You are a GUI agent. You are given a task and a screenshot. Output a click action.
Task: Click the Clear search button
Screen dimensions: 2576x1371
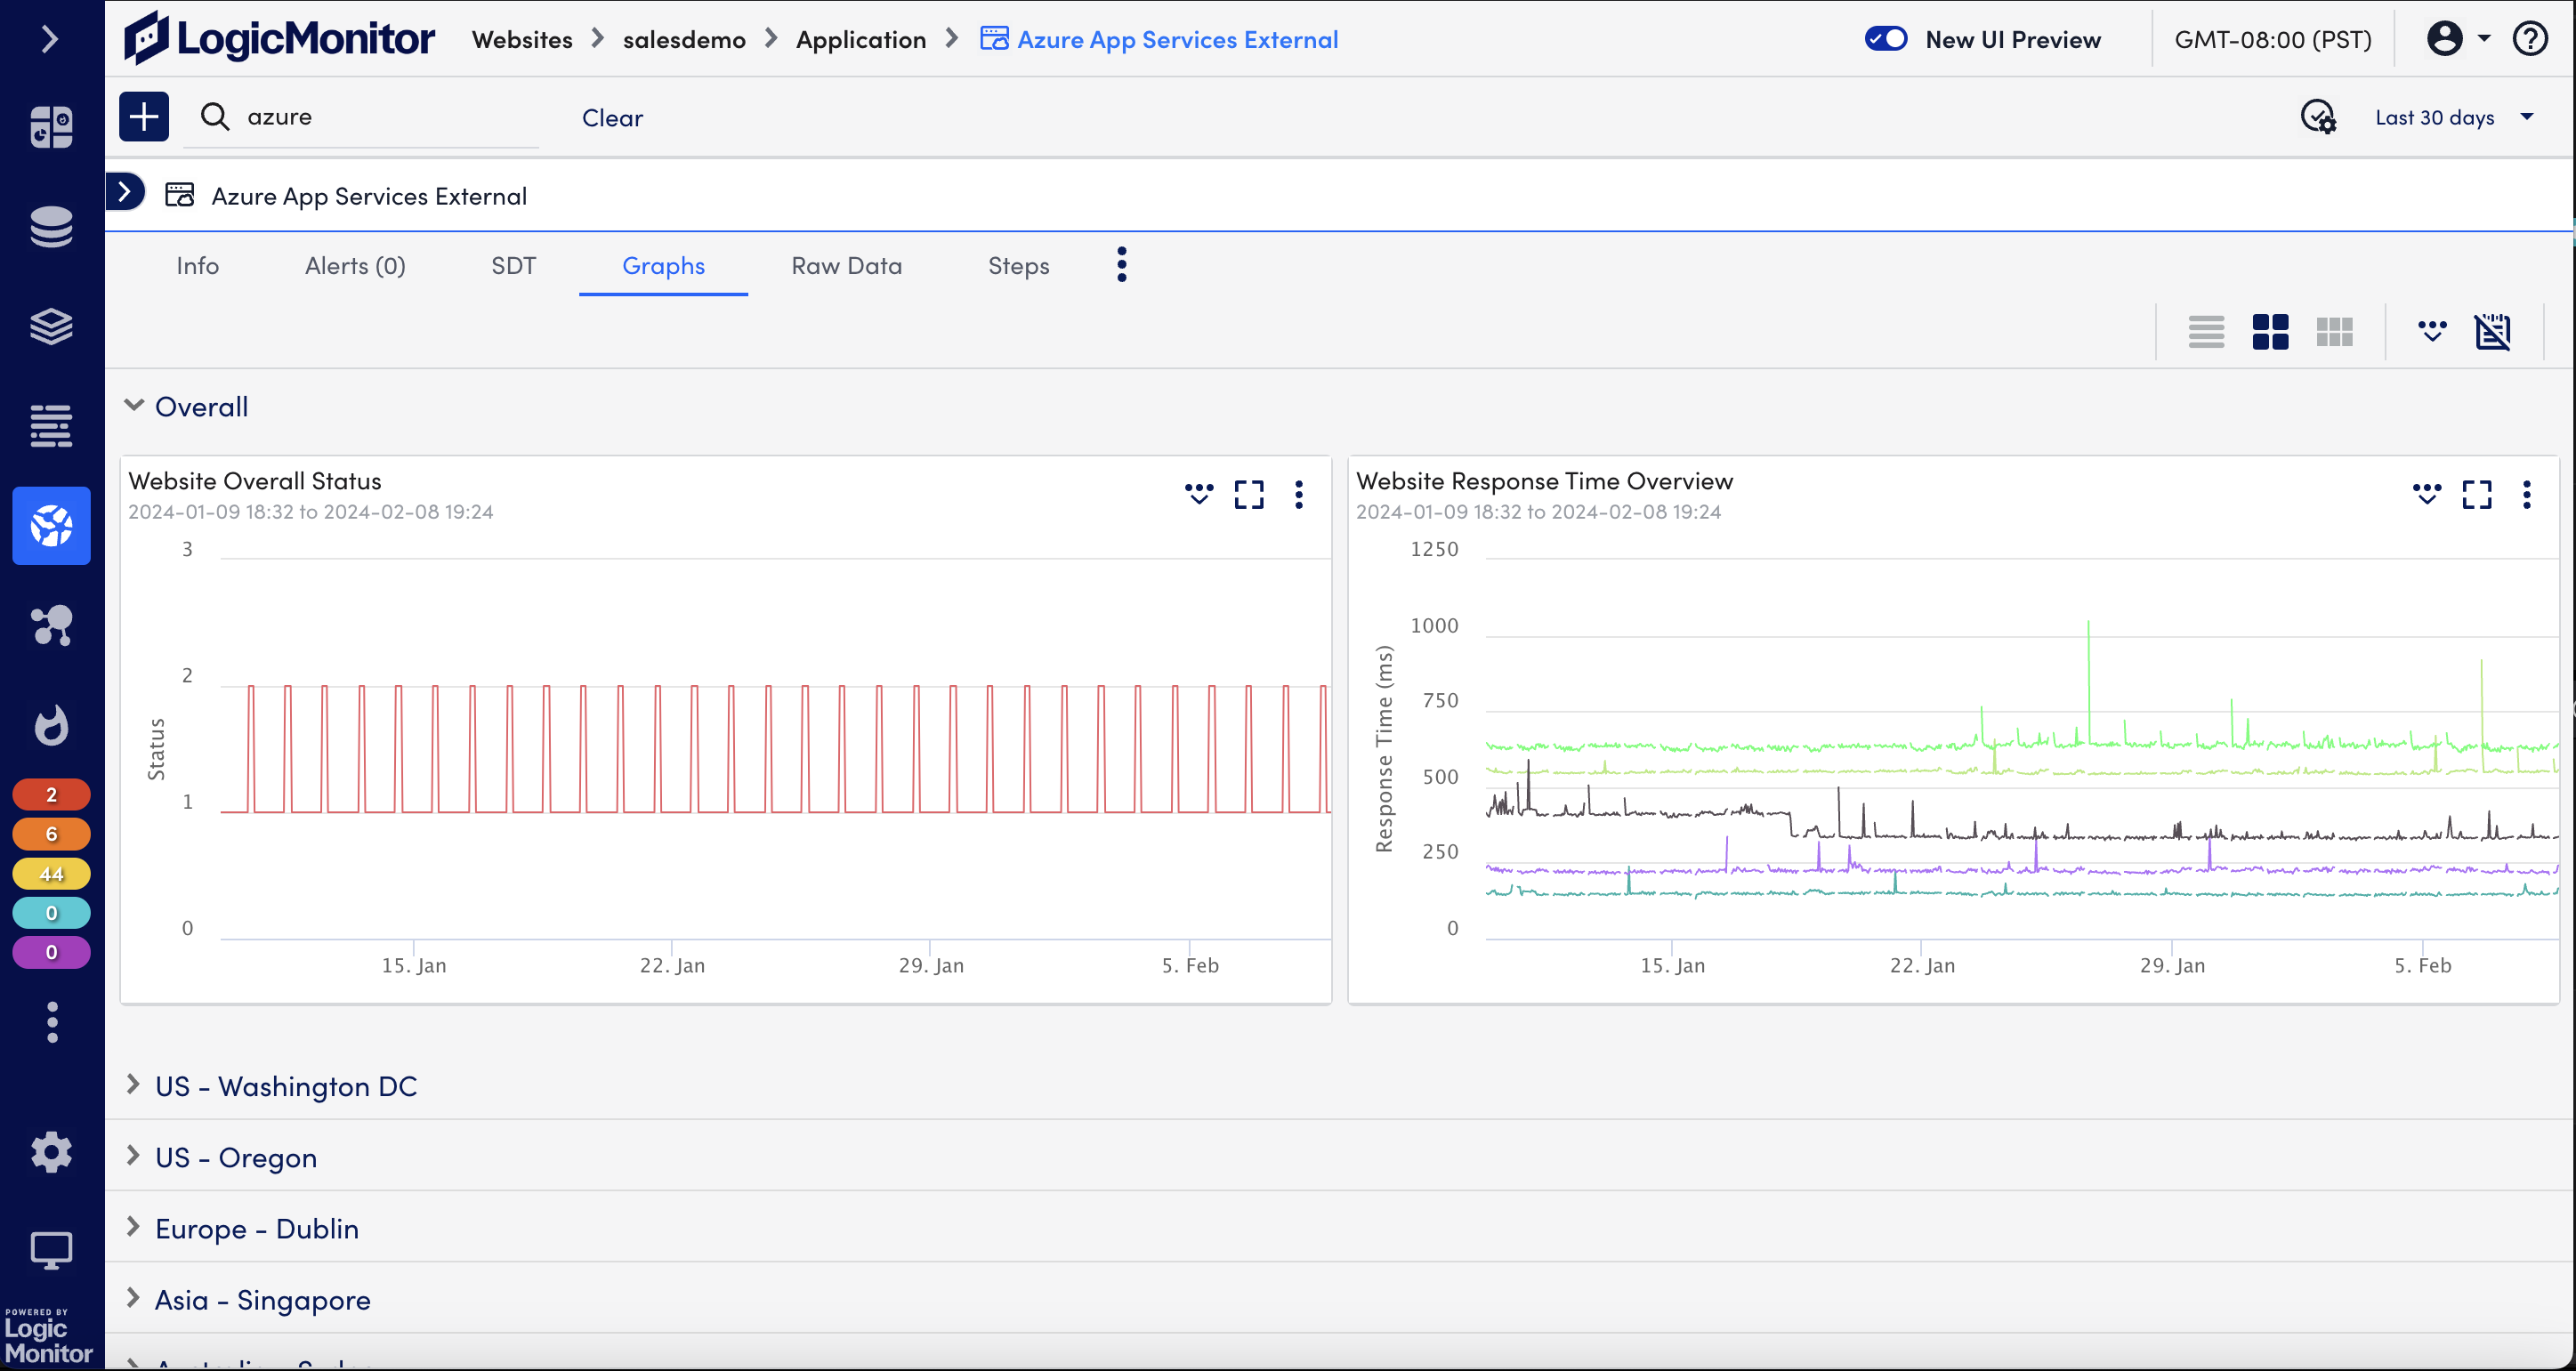coord(611,116)
